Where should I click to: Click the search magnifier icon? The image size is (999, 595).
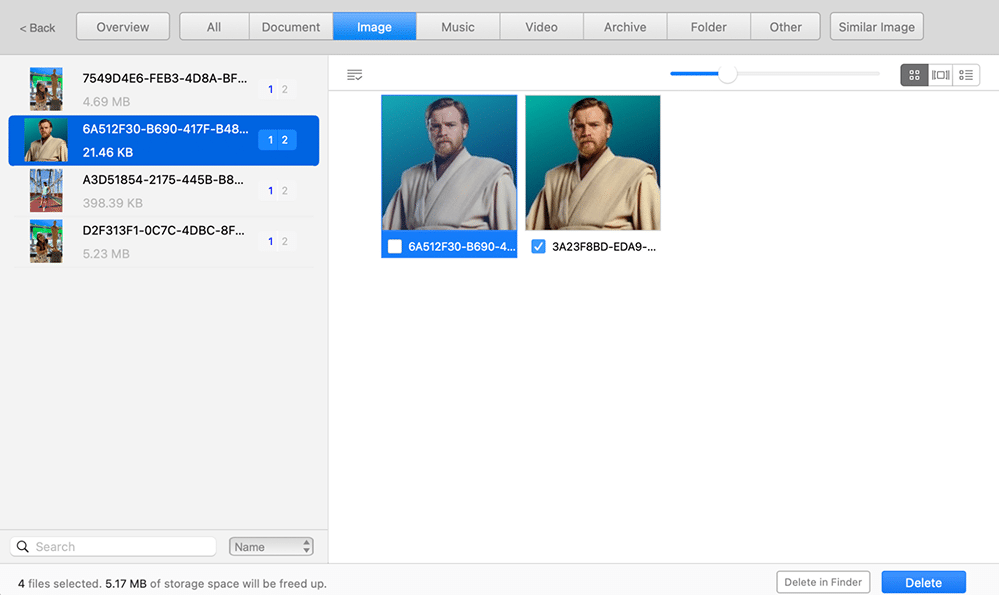point(22,547)
